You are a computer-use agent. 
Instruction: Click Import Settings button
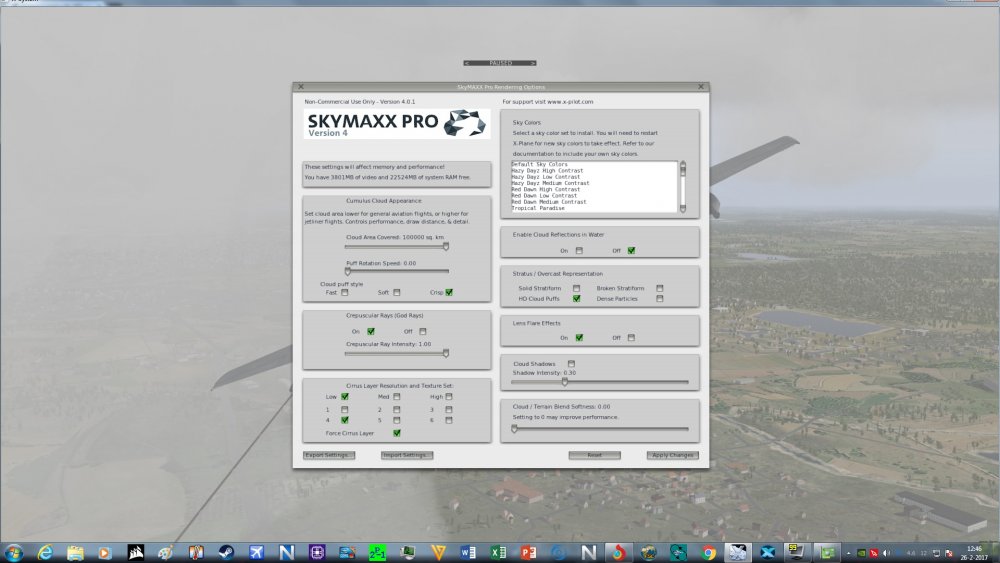pos(407,455)
